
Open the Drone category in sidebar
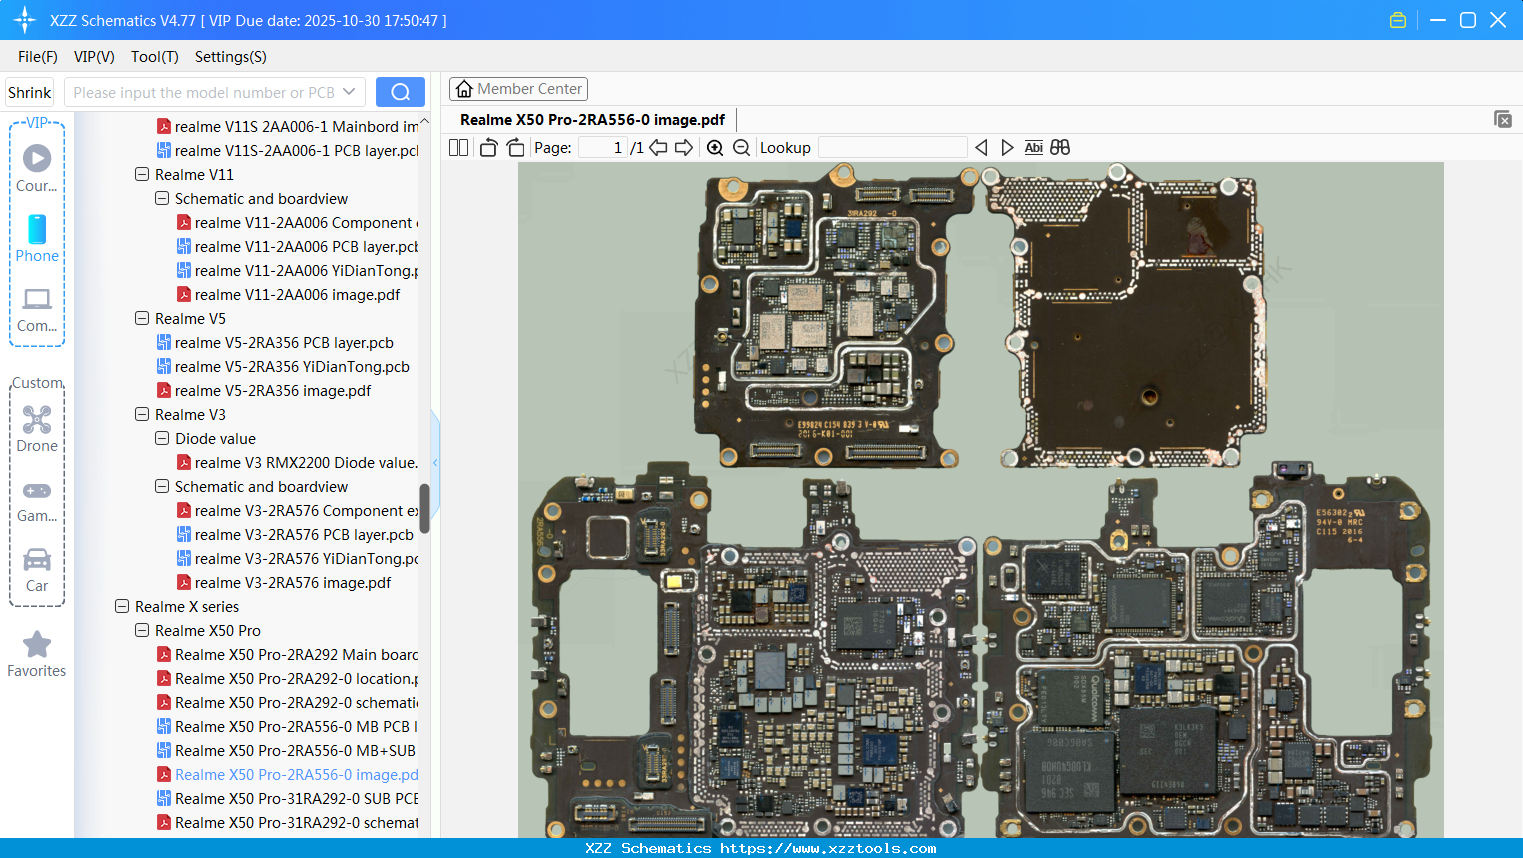[x=37, y=428]
